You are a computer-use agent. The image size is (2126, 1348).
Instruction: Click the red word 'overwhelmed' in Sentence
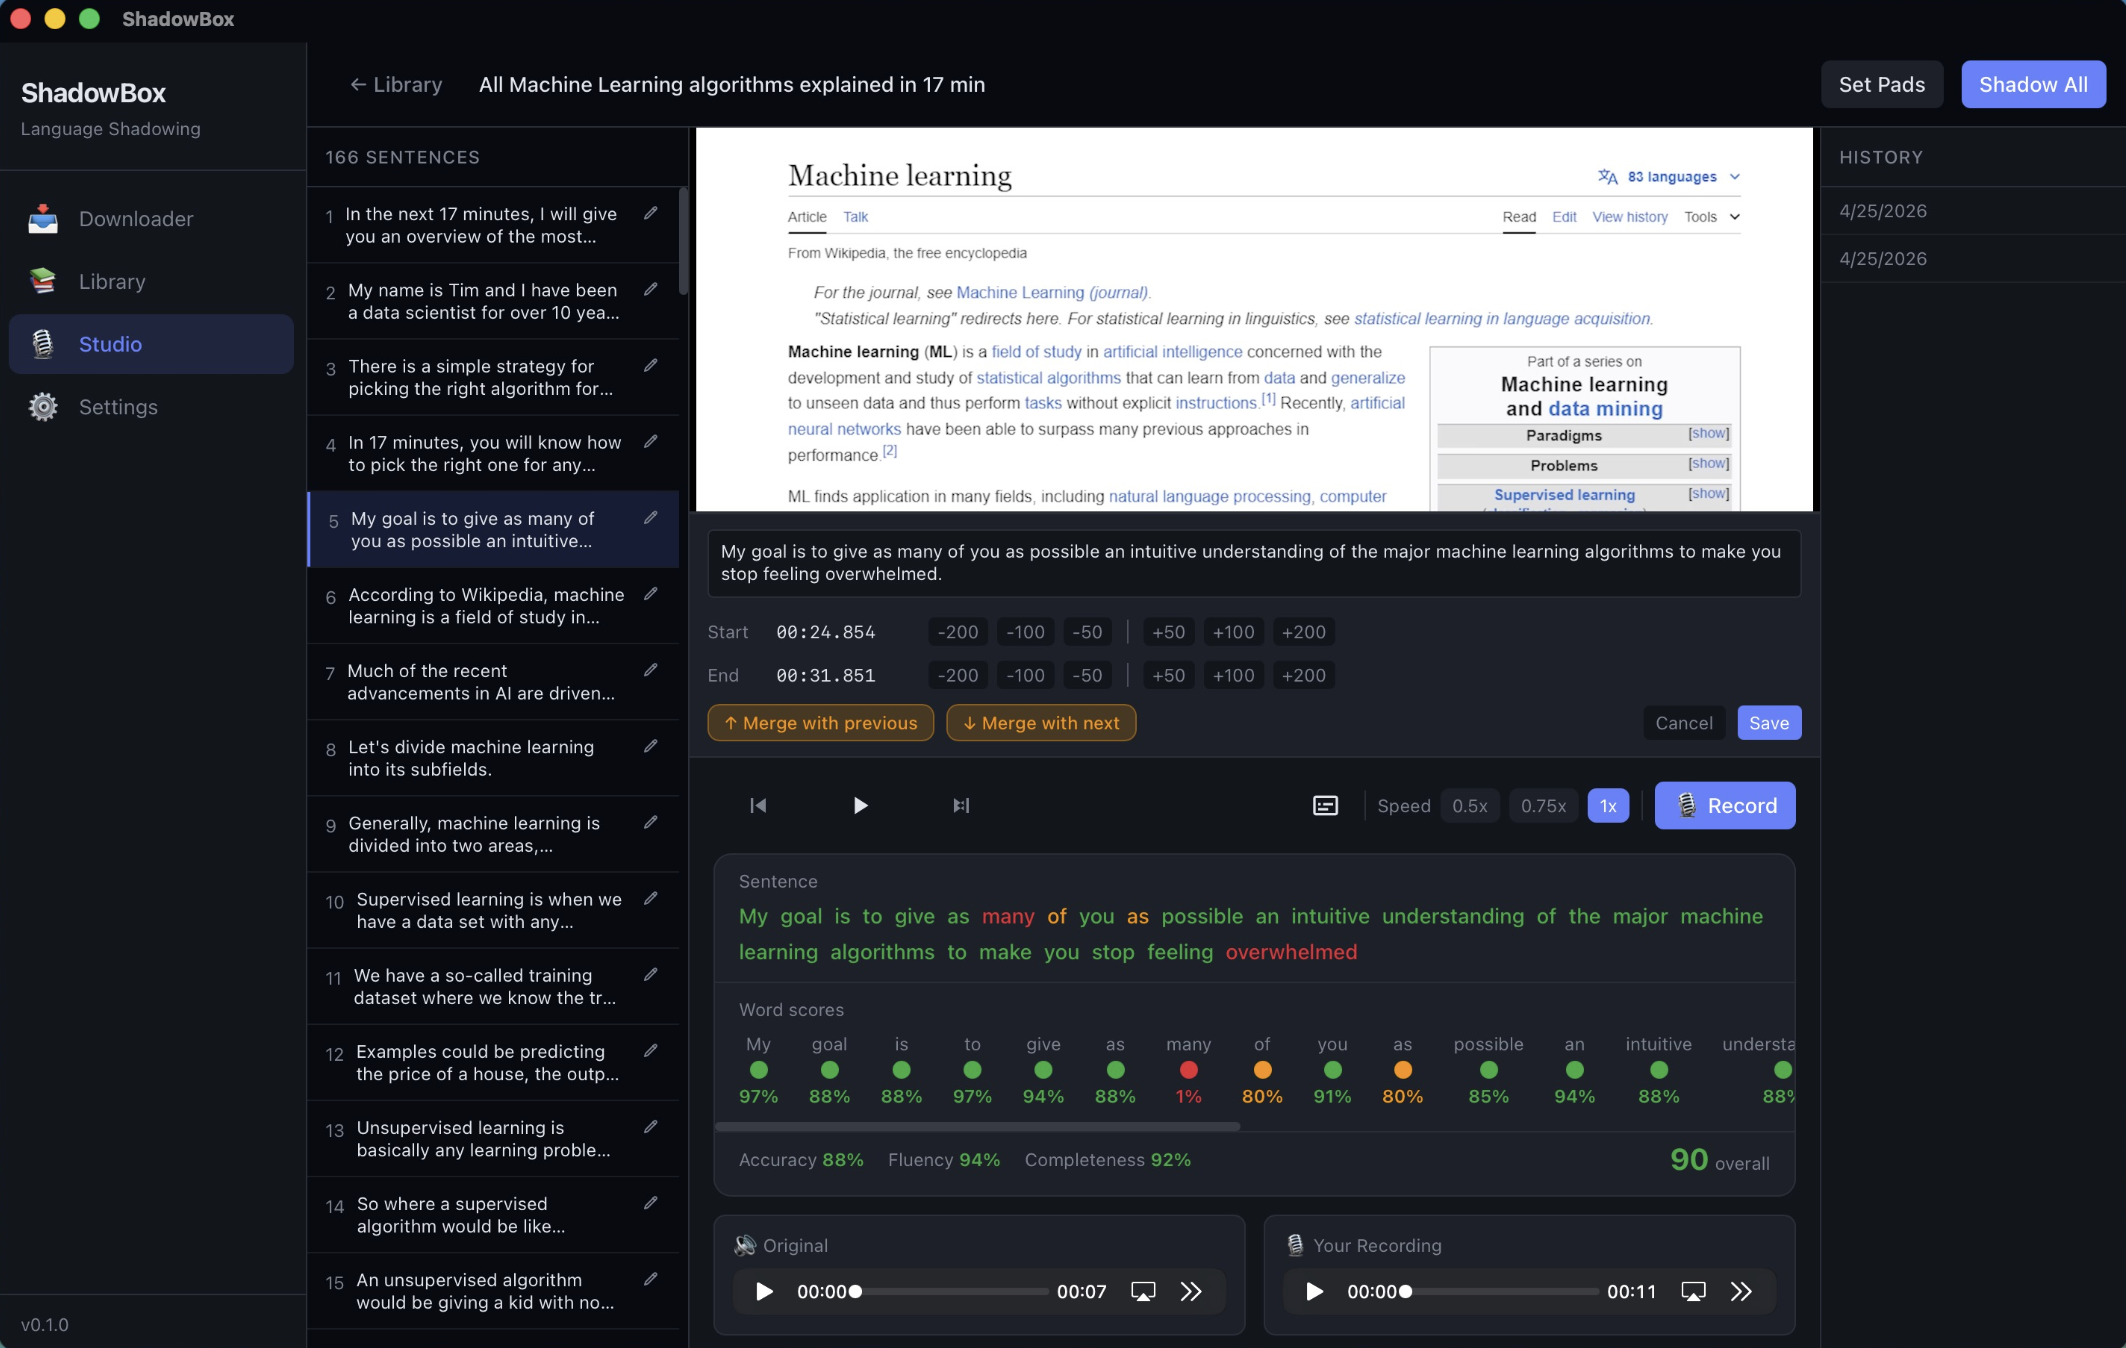point(1291,952)
